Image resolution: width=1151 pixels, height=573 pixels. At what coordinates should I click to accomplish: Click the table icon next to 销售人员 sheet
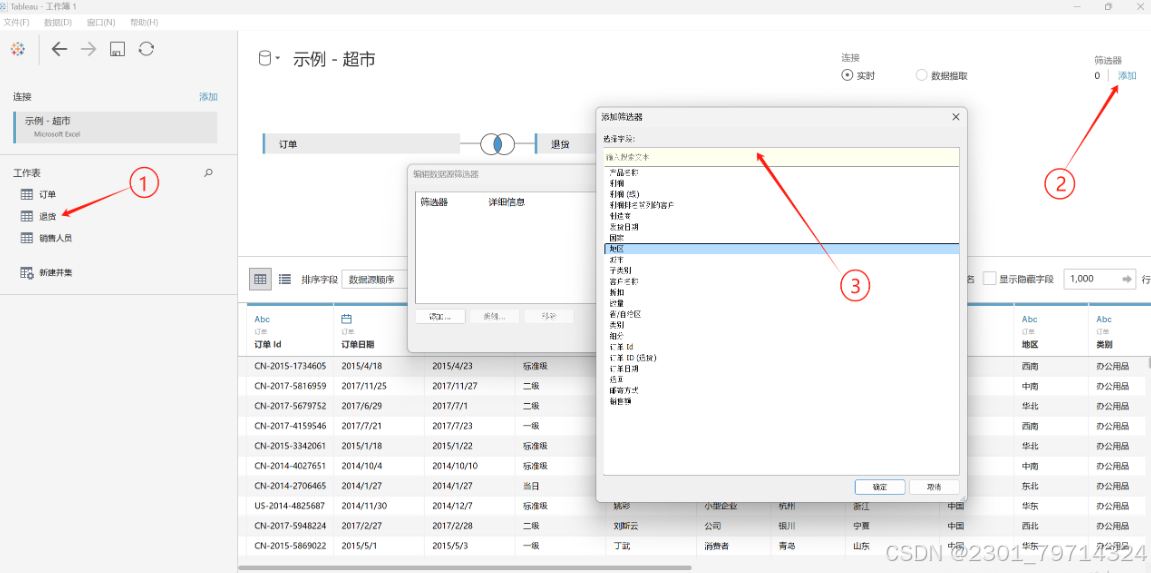pos(26,238)
